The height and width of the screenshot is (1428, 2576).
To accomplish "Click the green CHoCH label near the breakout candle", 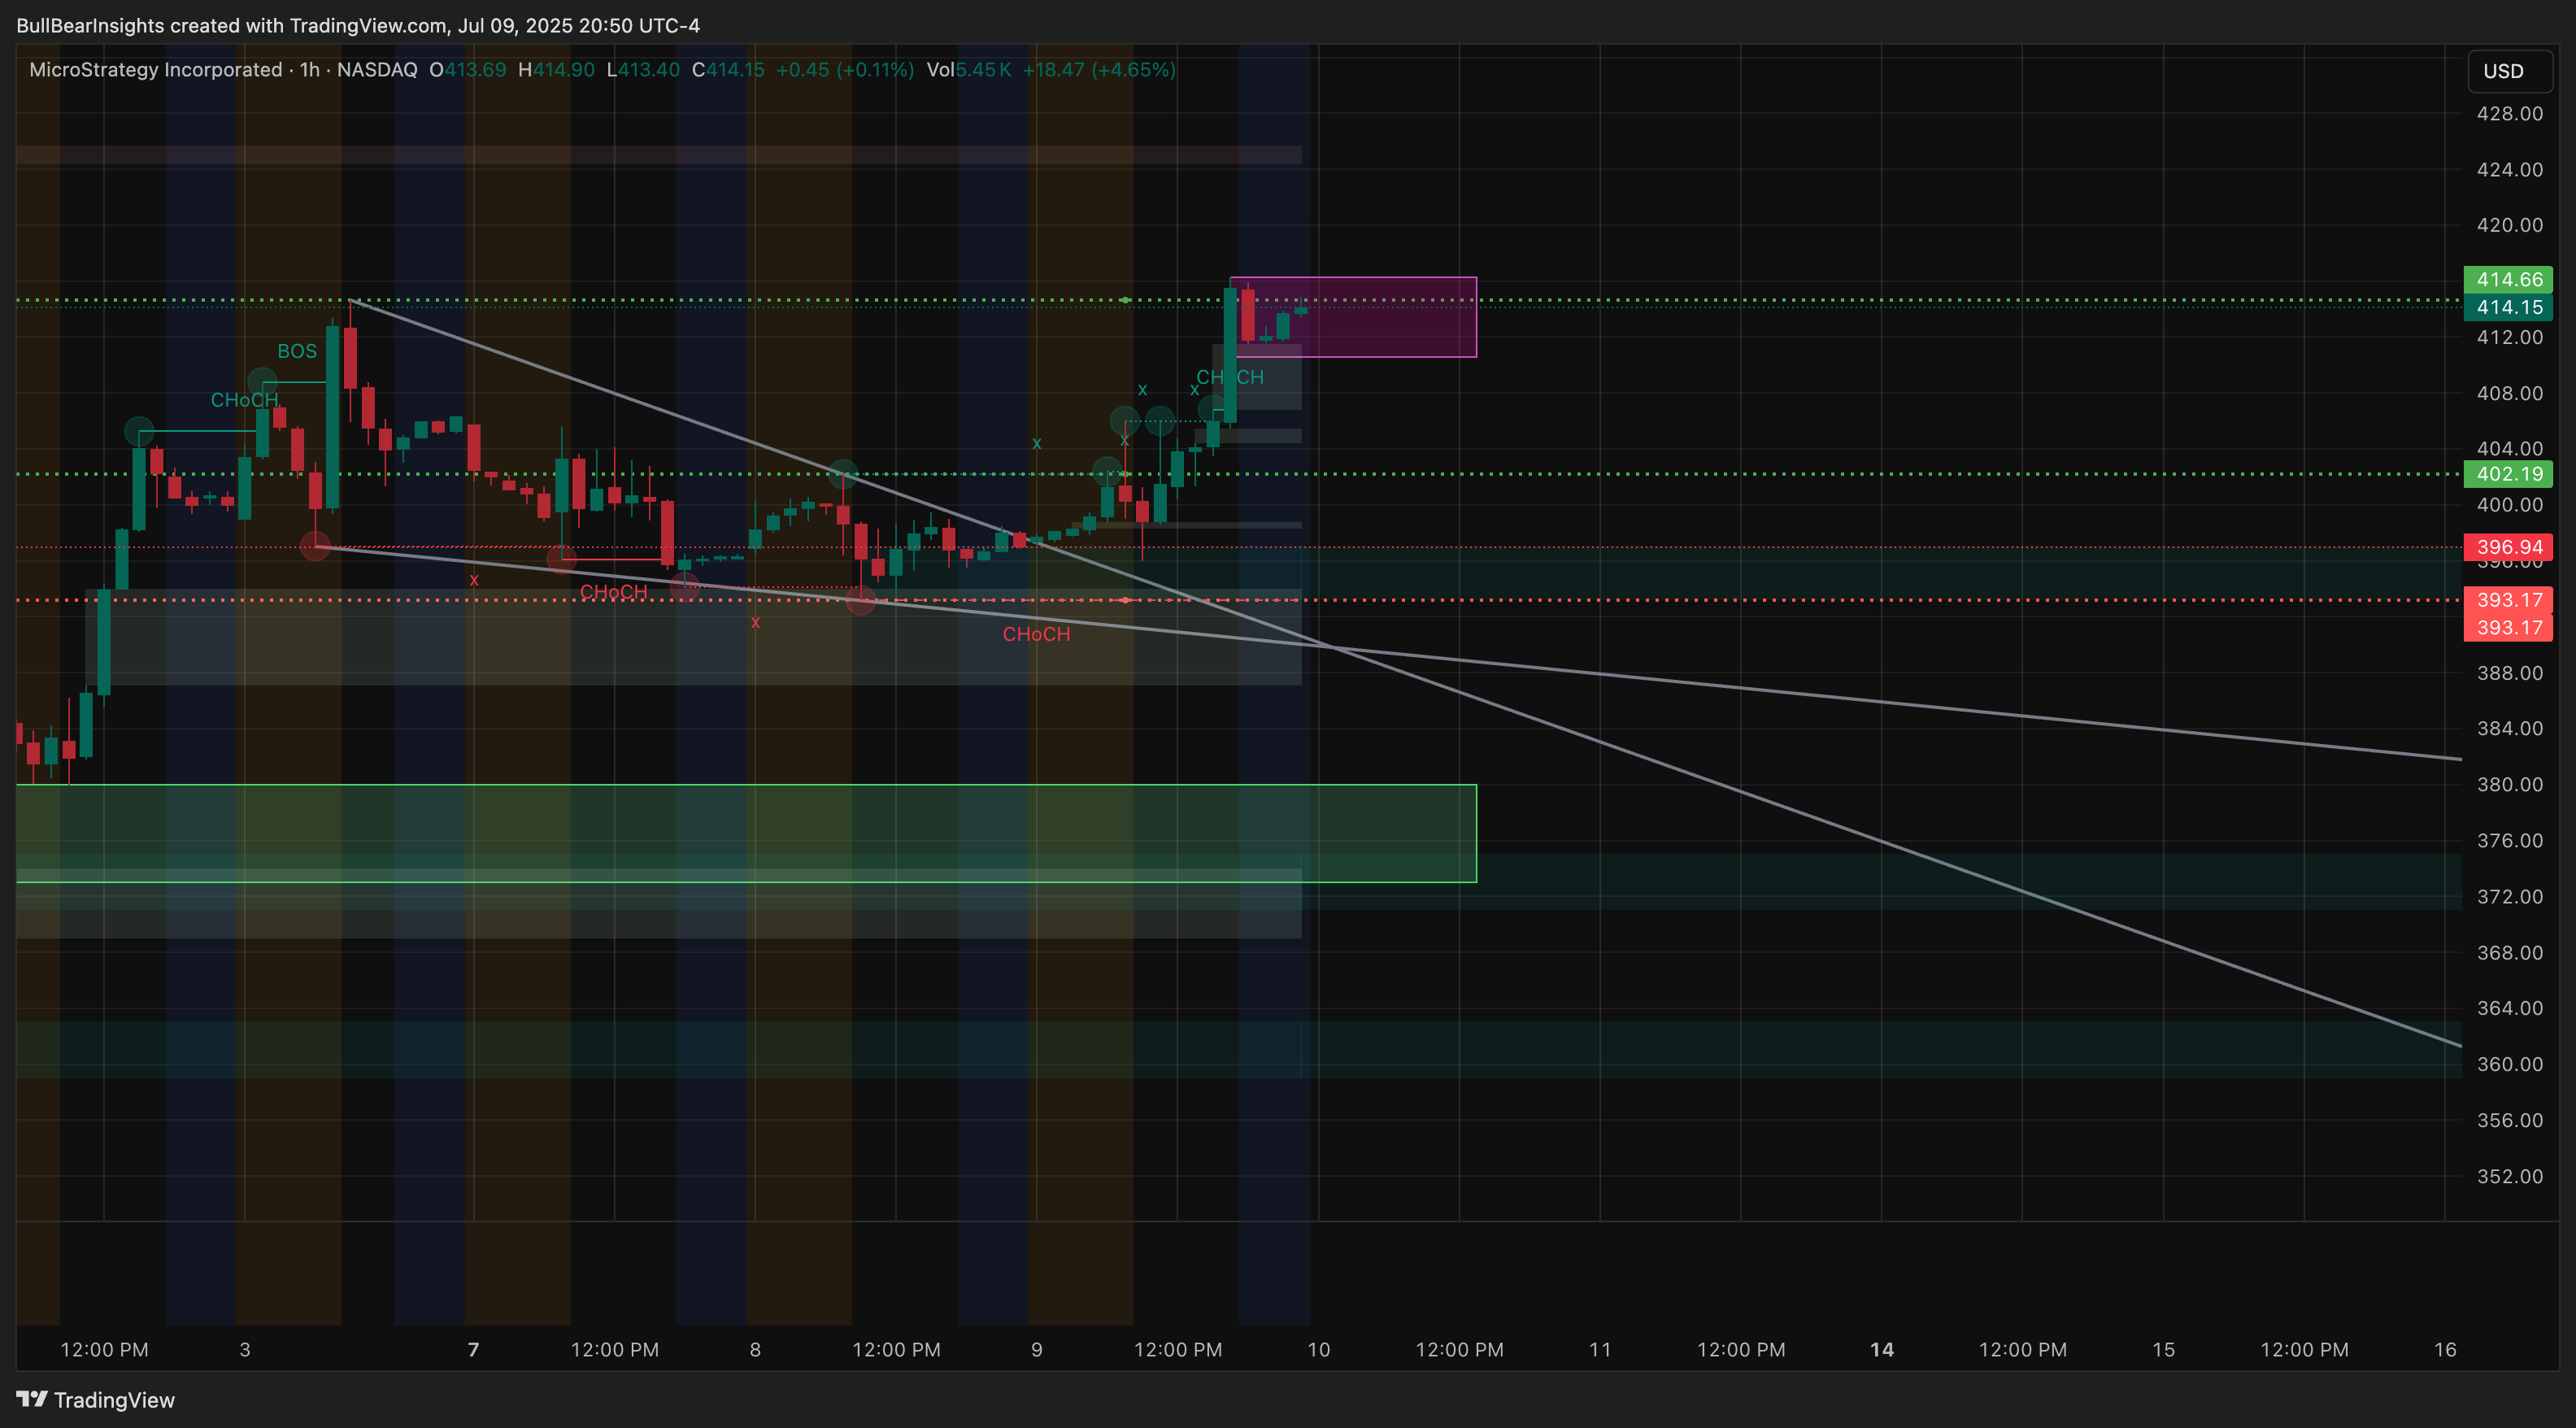I will [1230, 377].
